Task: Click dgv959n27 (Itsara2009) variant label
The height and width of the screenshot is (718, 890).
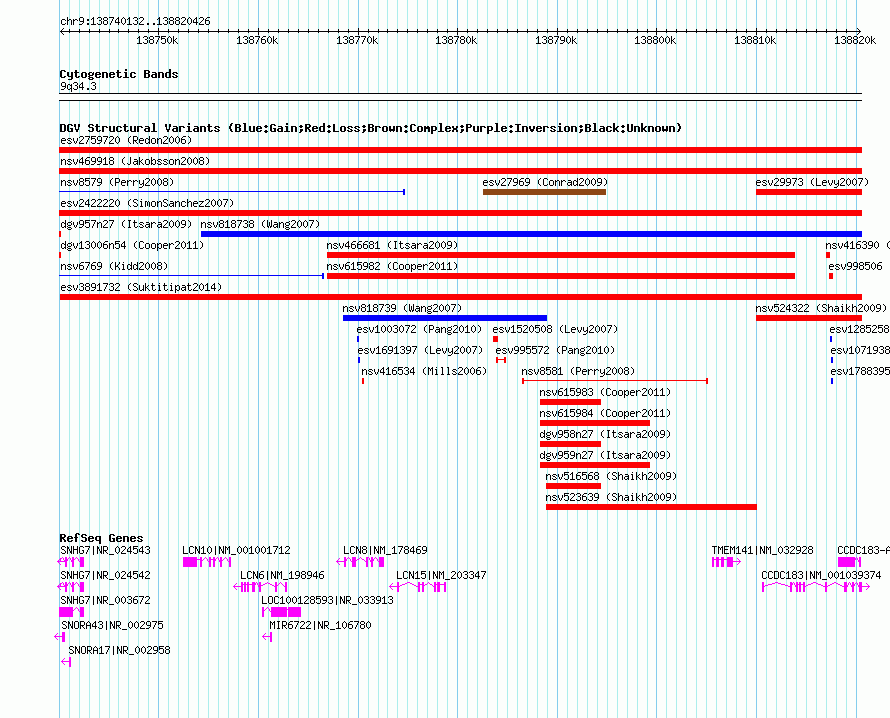Action: click(x=605, y=455)
